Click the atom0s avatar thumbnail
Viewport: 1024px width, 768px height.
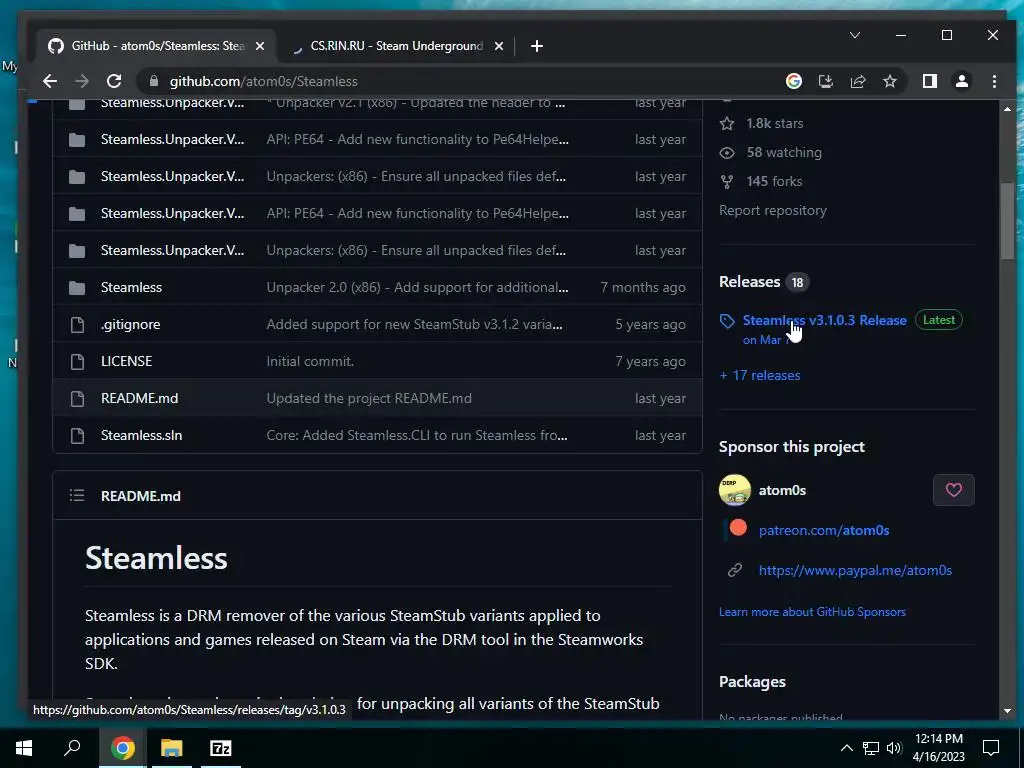pos(735,490)
